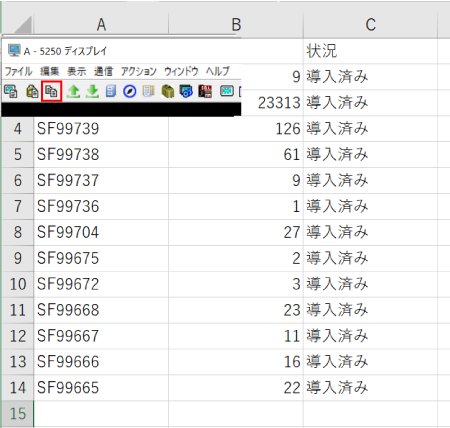450x428 pixels.
Task: Click the blue file cabinet icon
Action: (x=111, y=91)
